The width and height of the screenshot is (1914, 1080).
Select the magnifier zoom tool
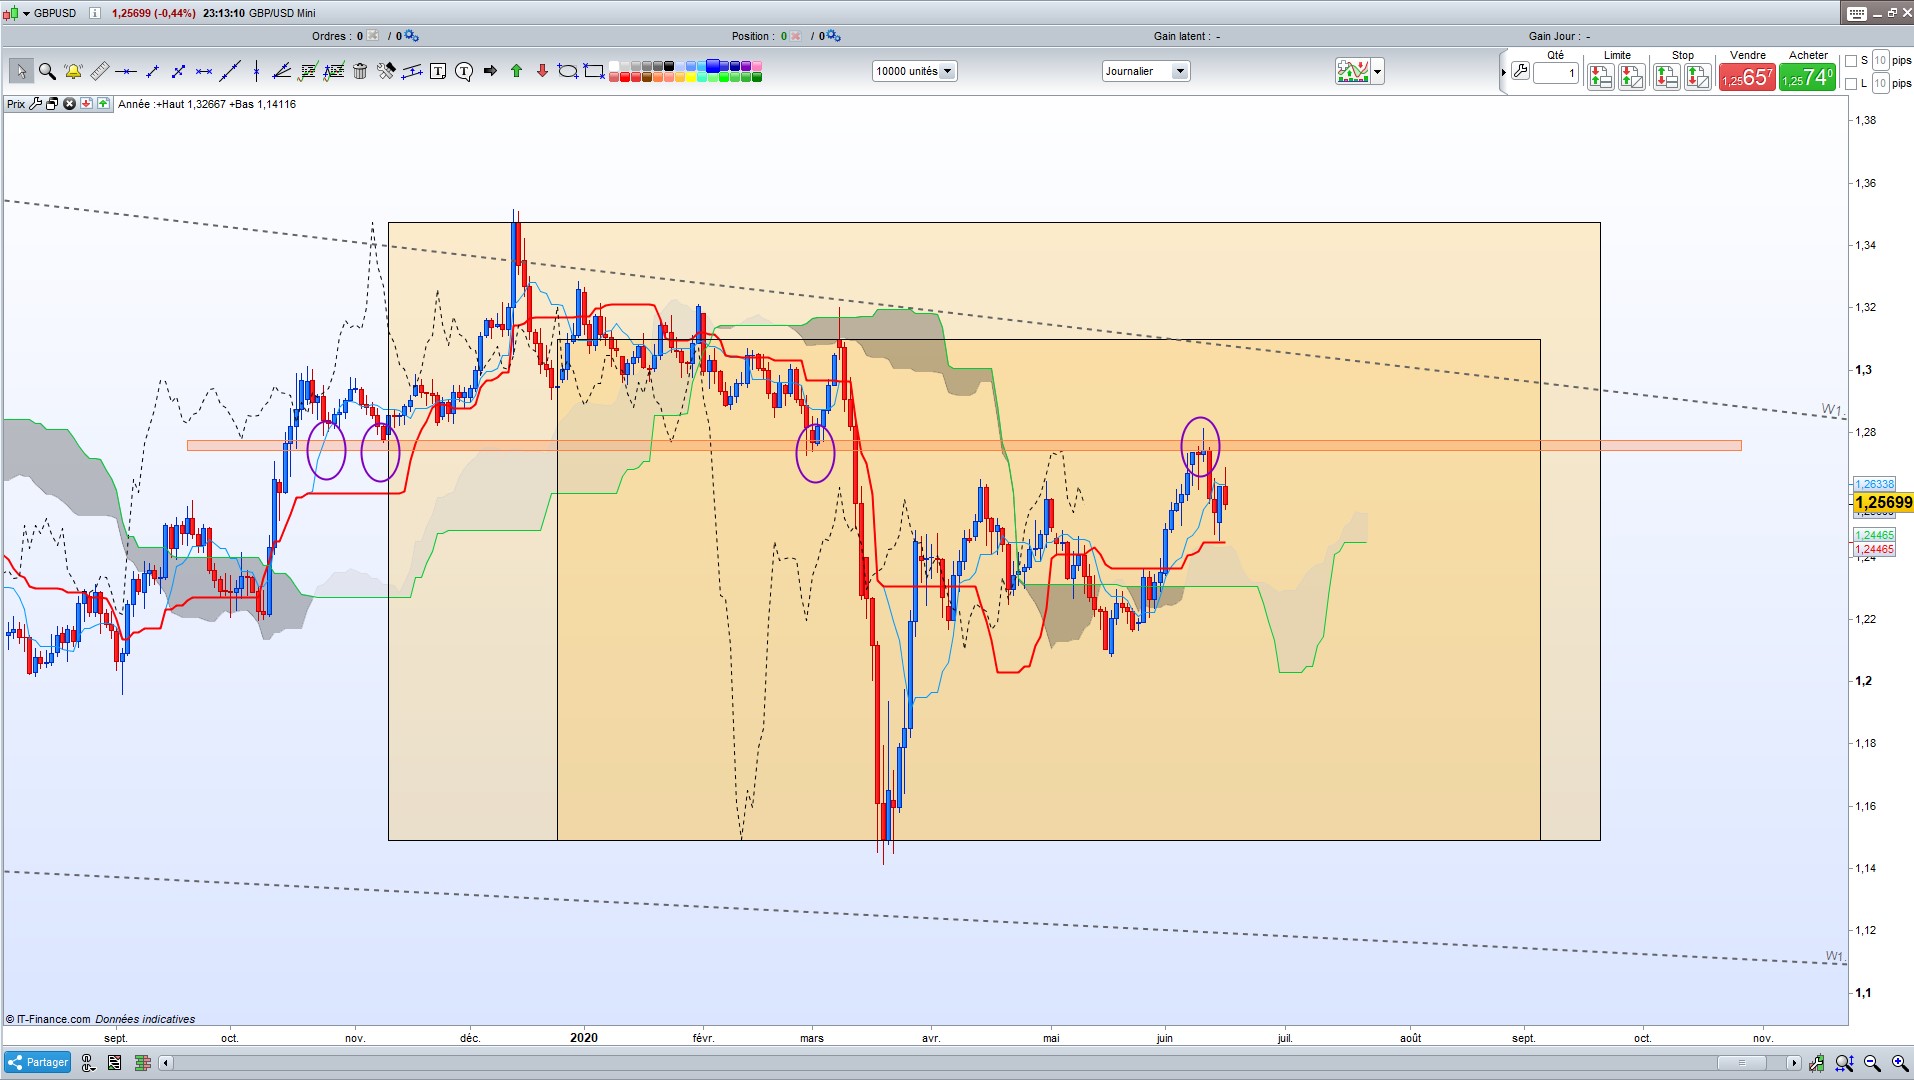pos(47,71)
